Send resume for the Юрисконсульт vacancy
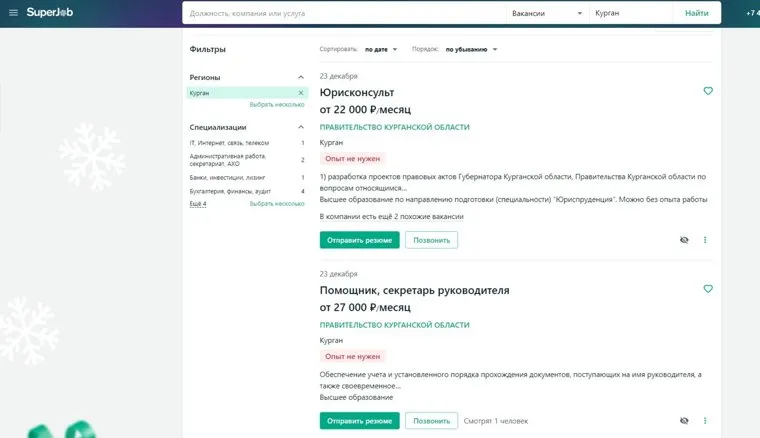This screenshot has width=760, height=438. click(359, 240)
